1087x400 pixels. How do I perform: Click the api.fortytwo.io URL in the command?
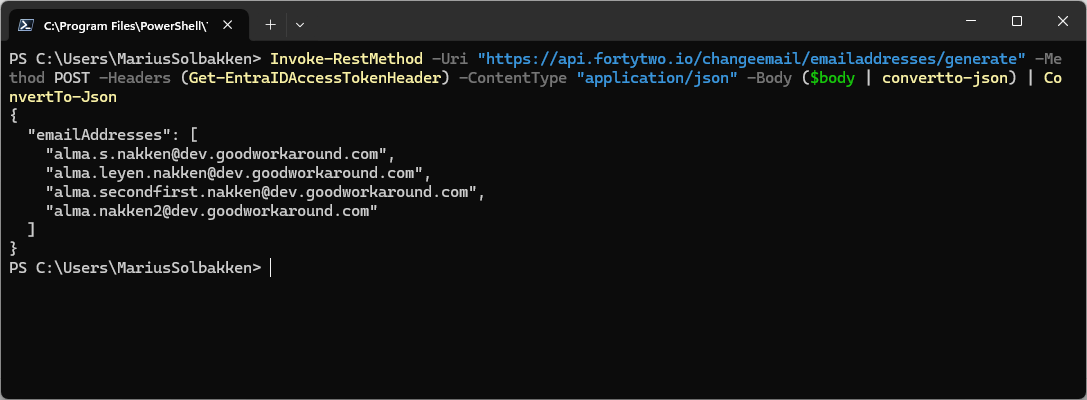point(751,58)
